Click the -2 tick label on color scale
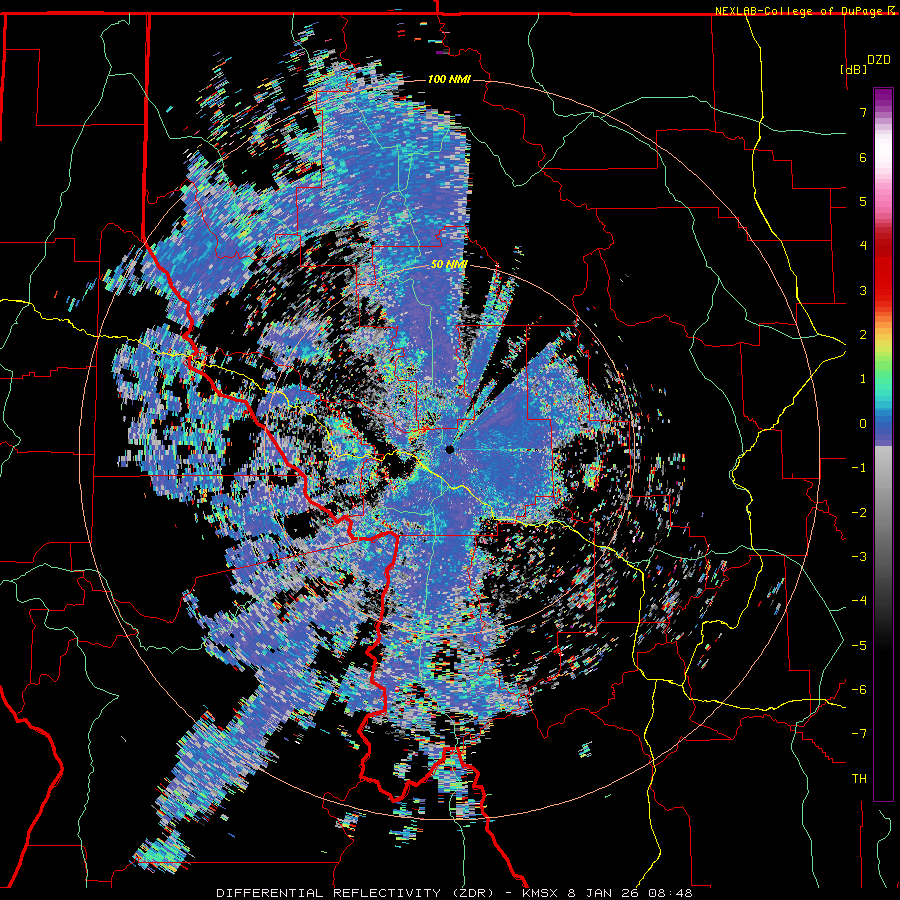Viewport: 900px width, 900px height. (859, 513)
